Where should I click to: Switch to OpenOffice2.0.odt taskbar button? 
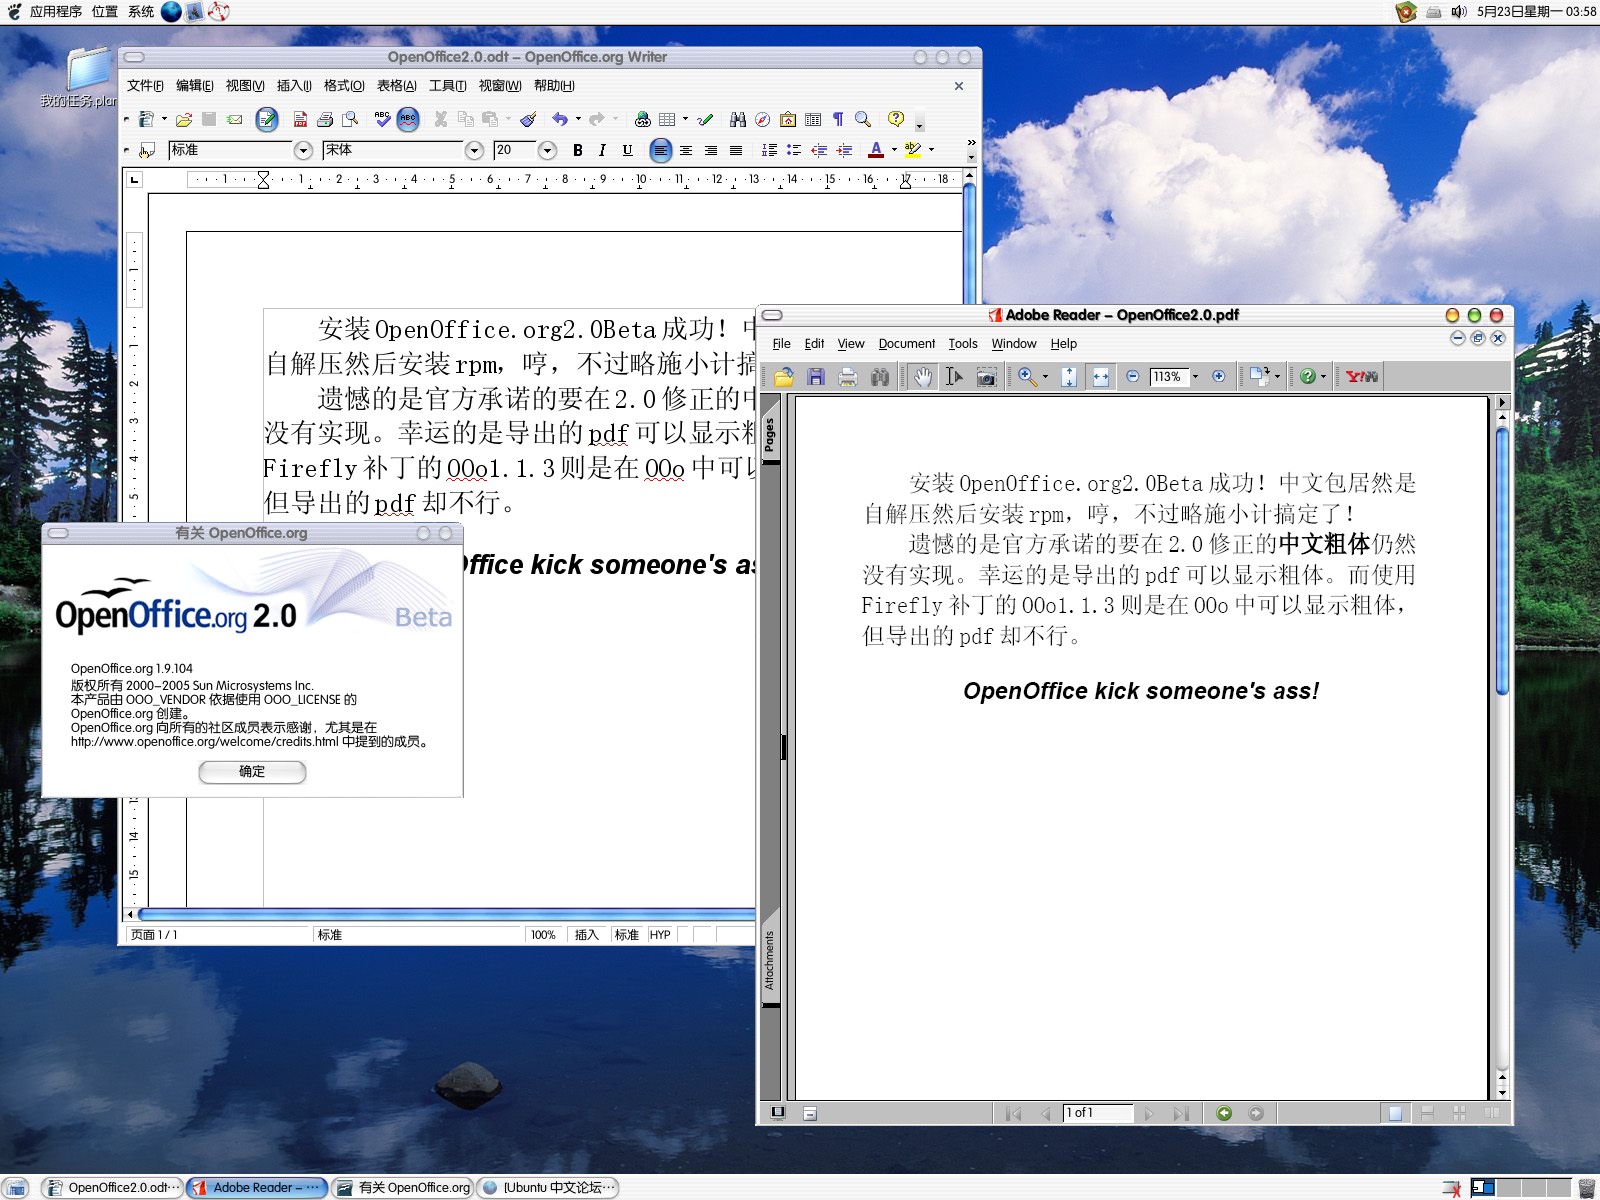tap(112, 1188)
